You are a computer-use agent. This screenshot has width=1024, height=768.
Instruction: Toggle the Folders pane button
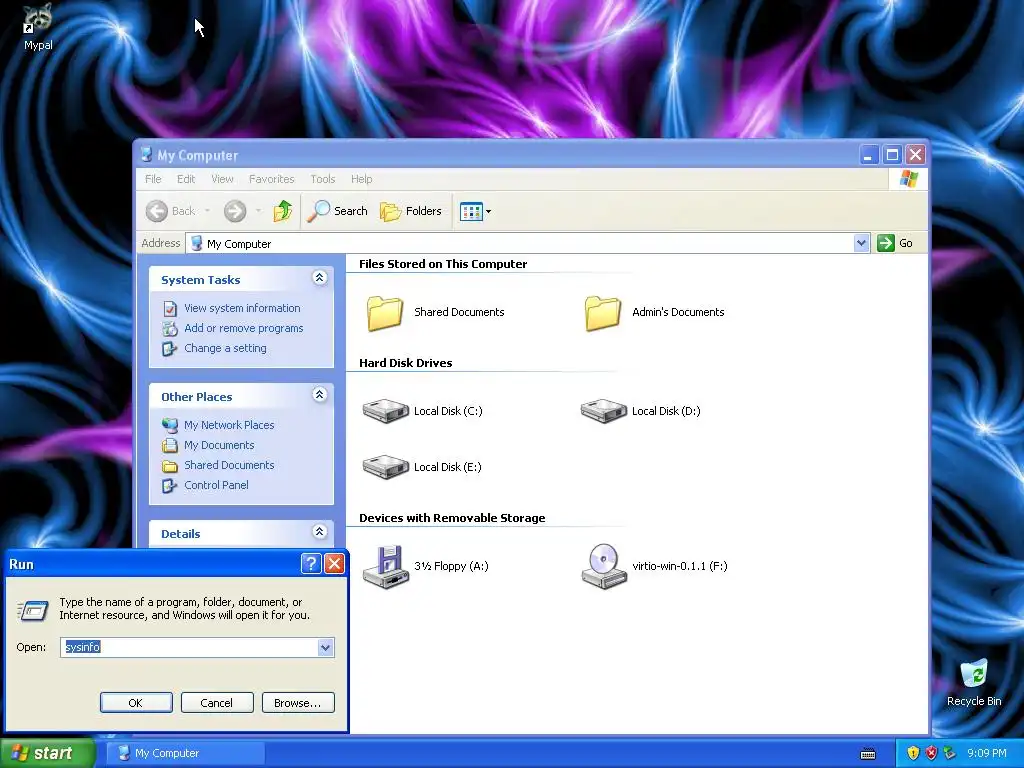[x=411, y=211]
